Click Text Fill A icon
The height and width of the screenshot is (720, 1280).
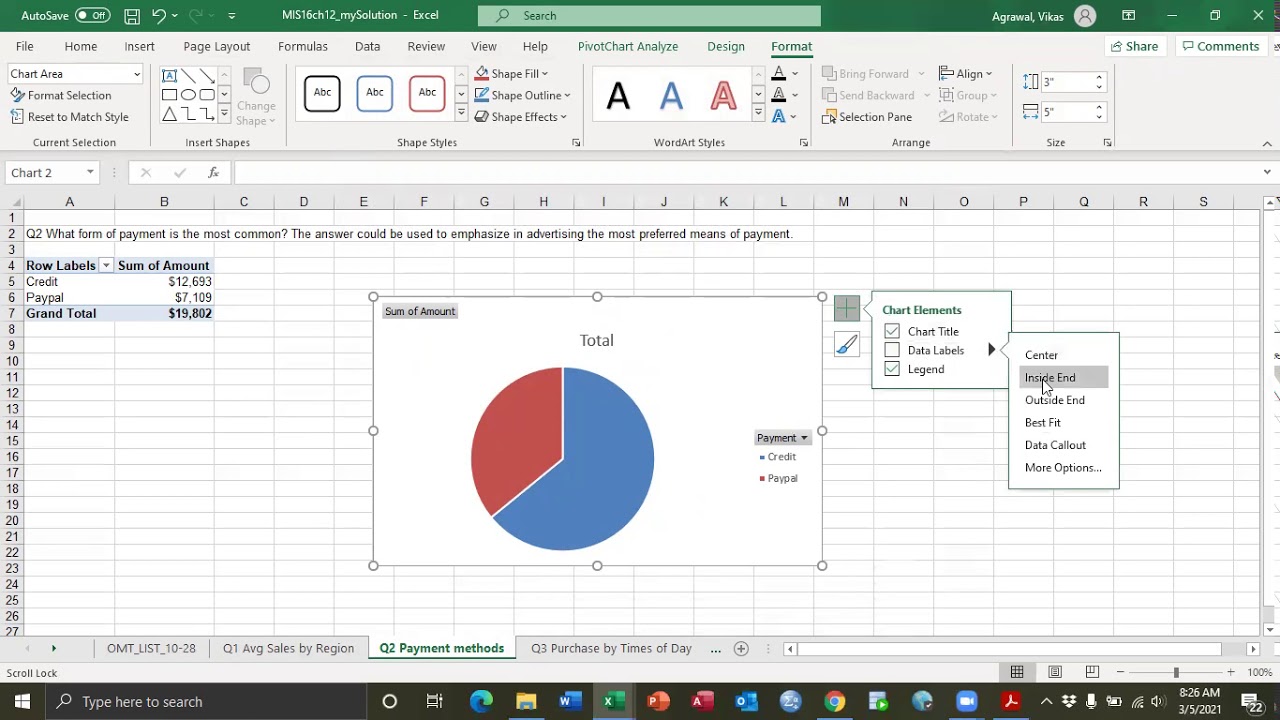click(x=779, y=73)
